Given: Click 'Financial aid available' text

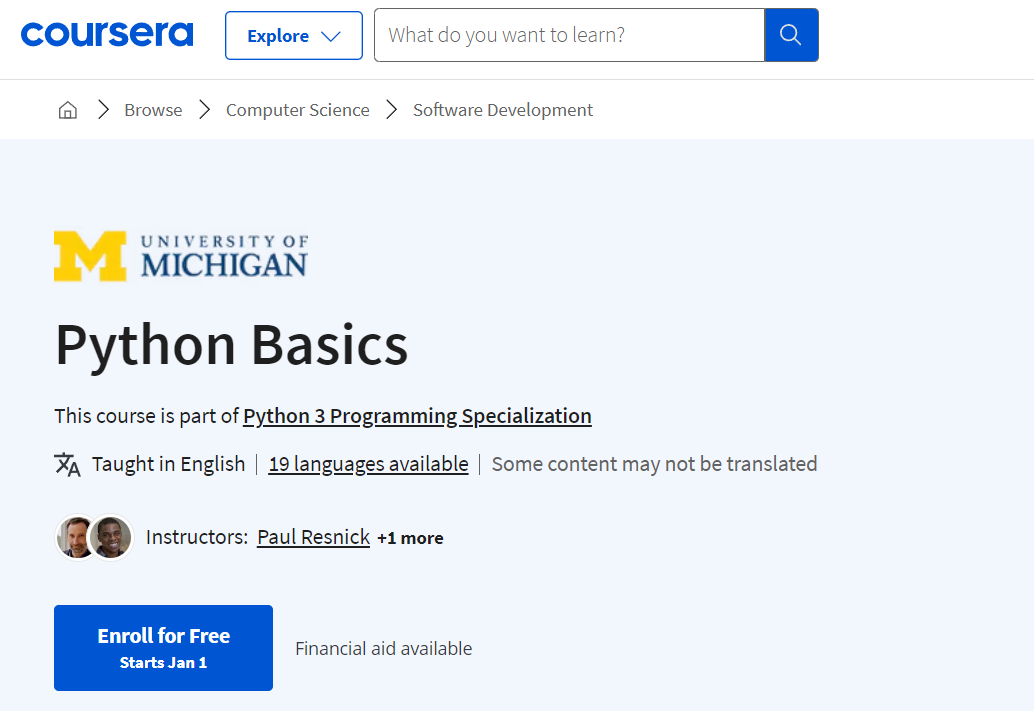Looking at the screenshot, I should [382, 648].
